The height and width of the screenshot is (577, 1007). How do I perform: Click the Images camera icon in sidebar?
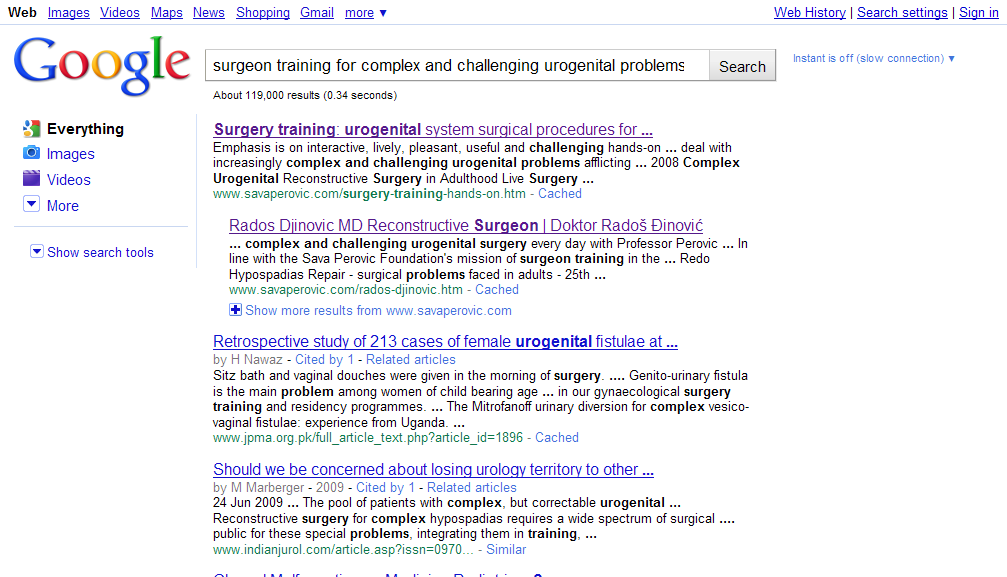(x=31, y=154)
